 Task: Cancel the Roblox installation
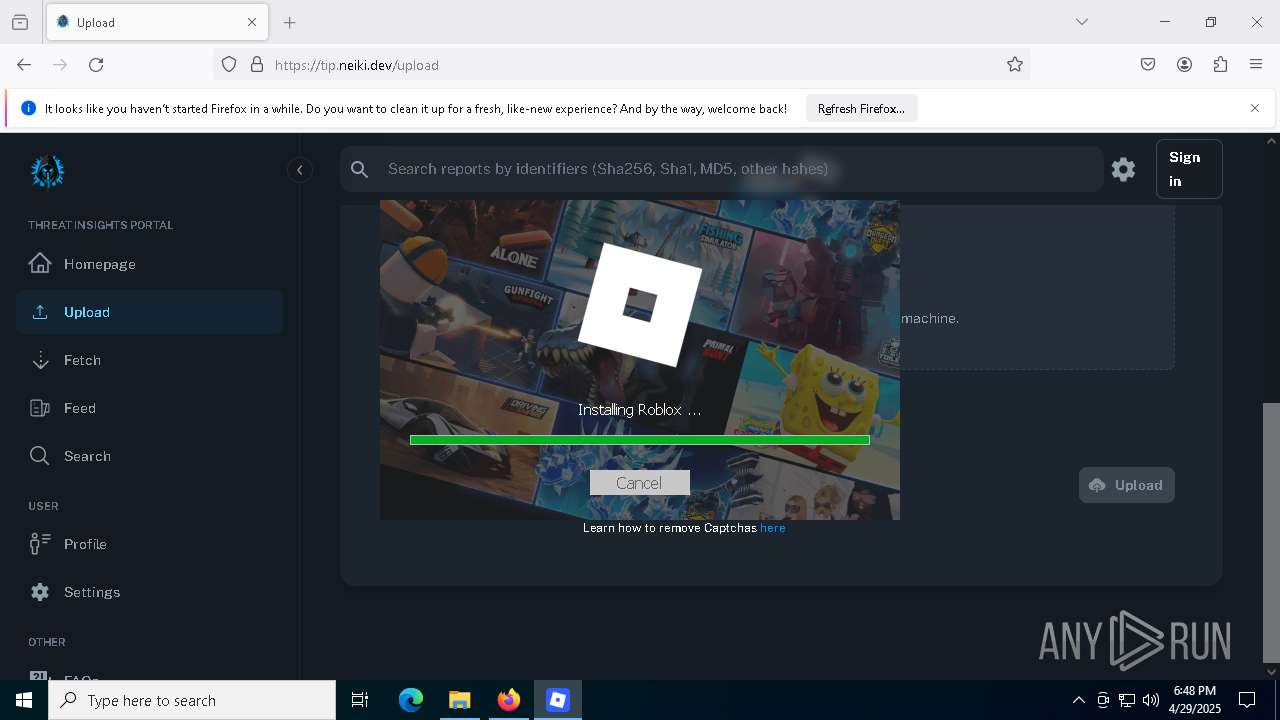click(639, 483)
